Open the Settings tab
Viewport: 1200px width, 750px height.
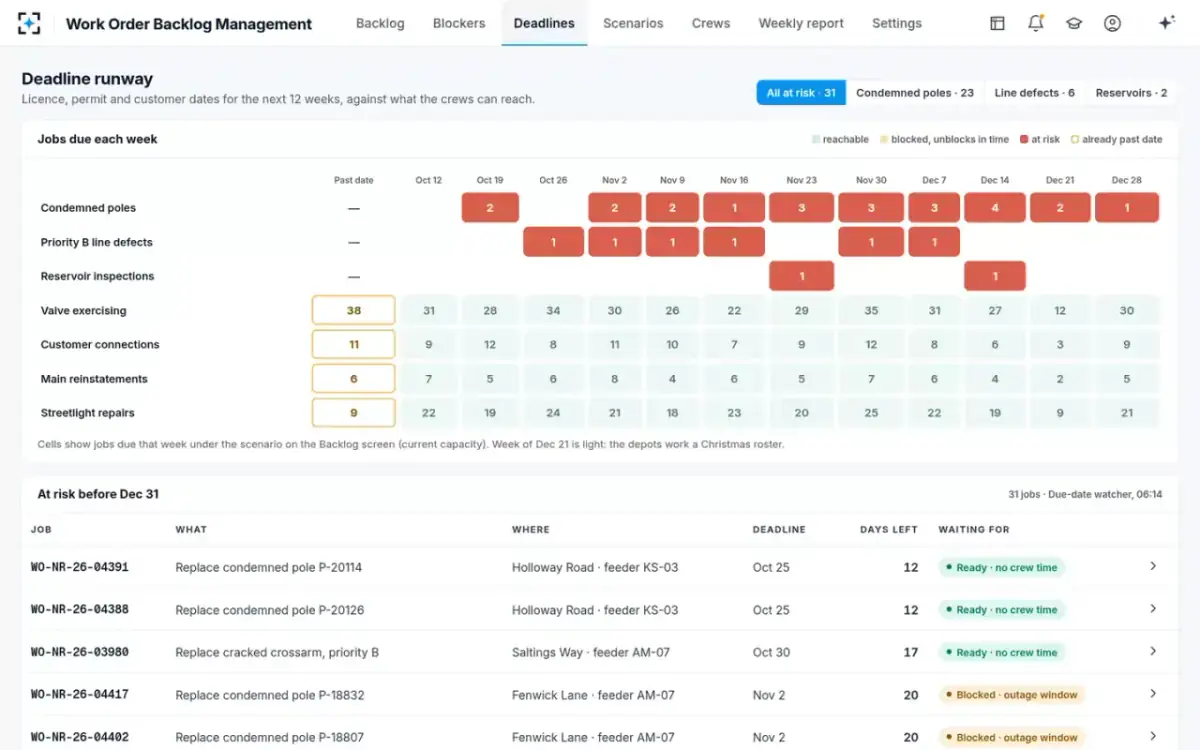pyautogui.click(x=897, y=23)
